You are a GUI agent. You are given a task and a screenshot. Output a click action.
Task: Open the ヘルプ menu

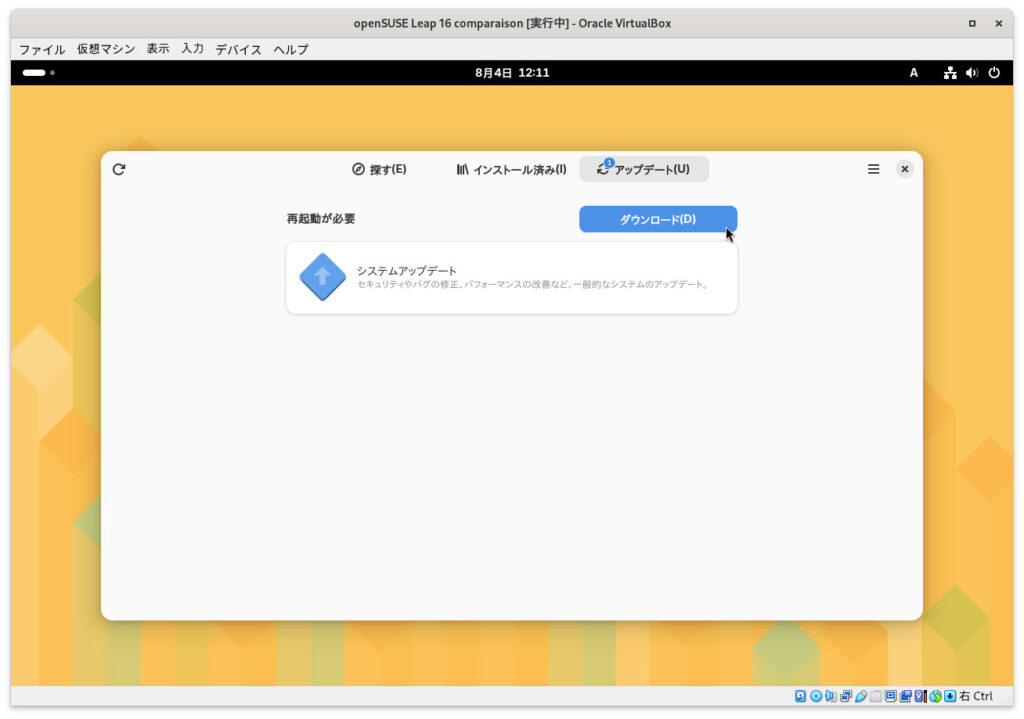tap(291, 49)
